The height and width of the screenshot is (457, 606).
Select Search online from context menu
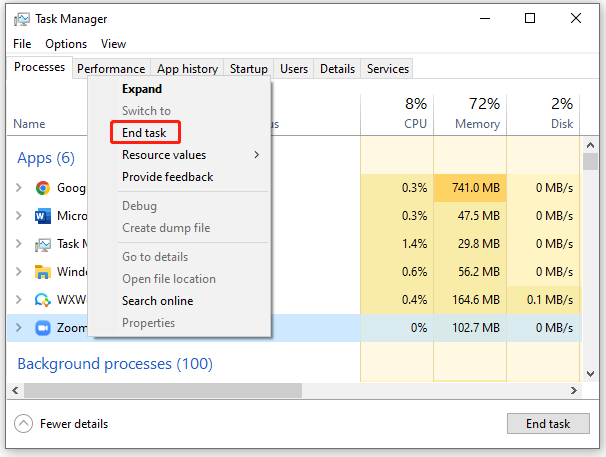(x=158, y=301)
